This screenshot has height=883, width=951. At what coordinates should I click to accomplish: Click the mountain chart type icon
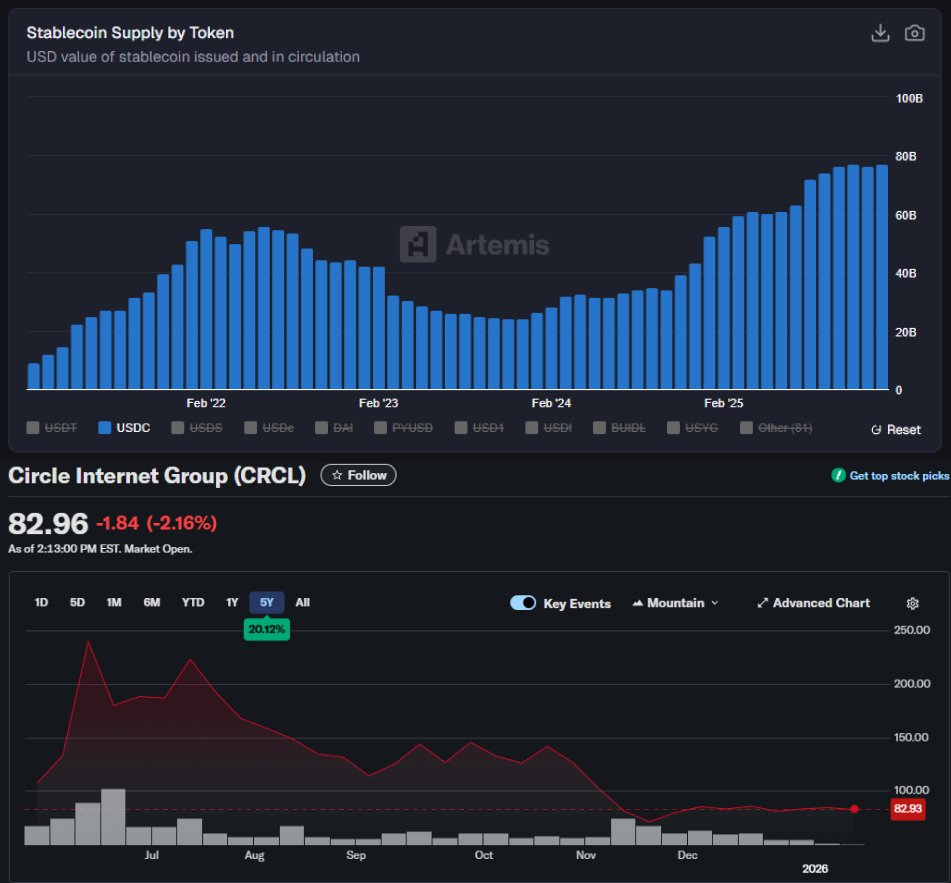tap(637, 603)
